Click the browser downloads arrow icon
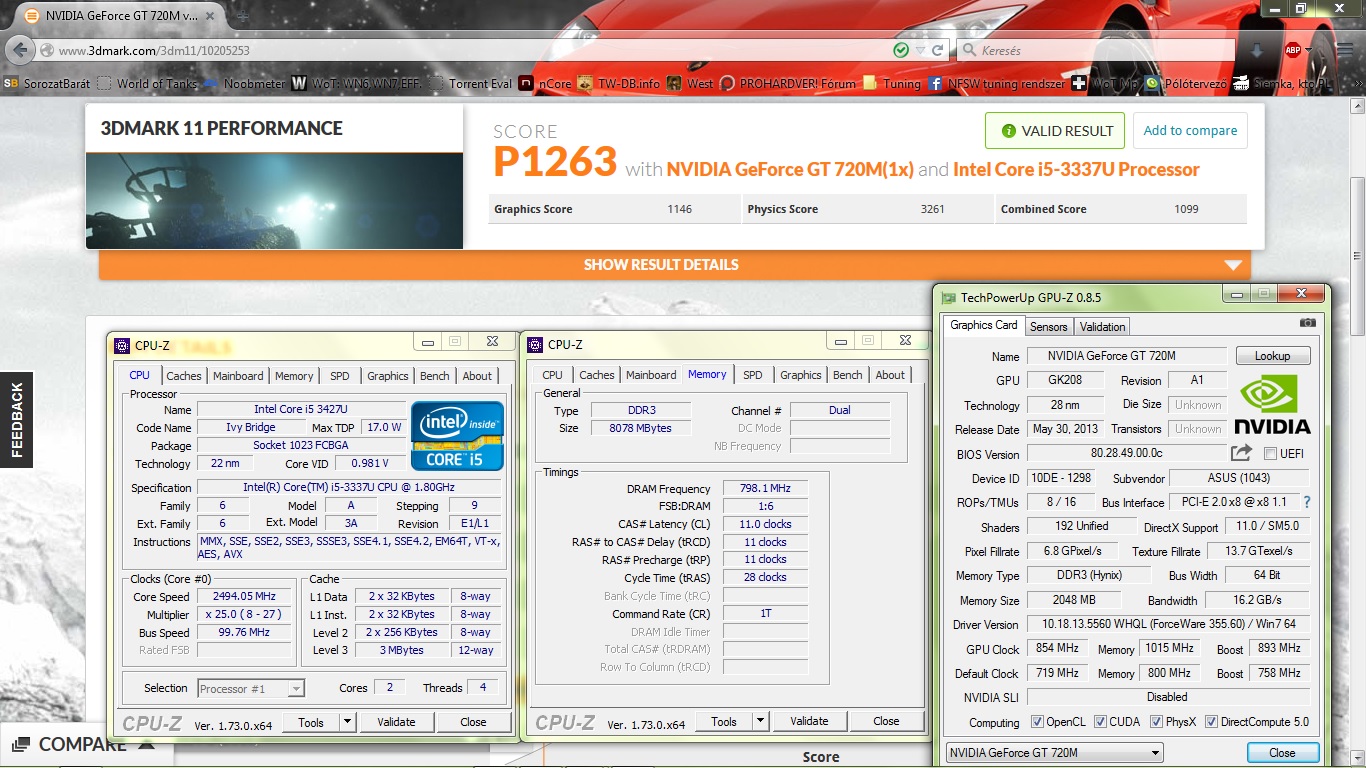The width and height of the screenshot is (1366, 768). tap(1257, 50)
